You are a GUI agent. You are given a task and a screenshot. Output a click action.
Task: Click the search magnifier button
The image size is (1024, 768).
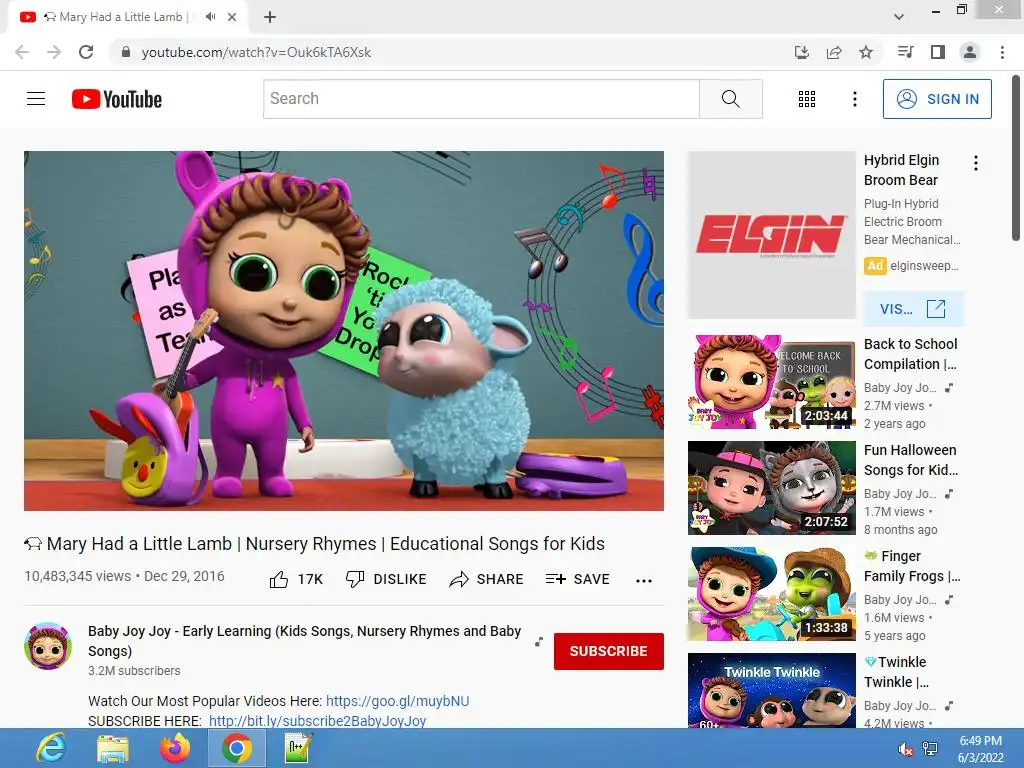(731, 99)
